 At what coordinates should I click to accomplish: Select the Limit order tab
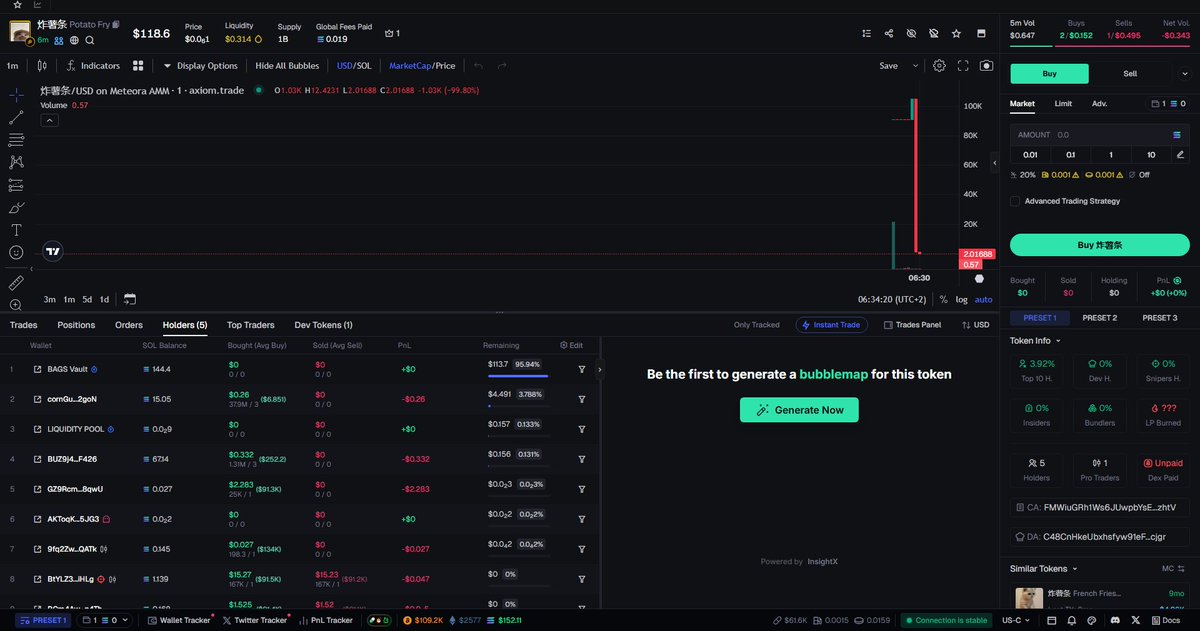1063,103
